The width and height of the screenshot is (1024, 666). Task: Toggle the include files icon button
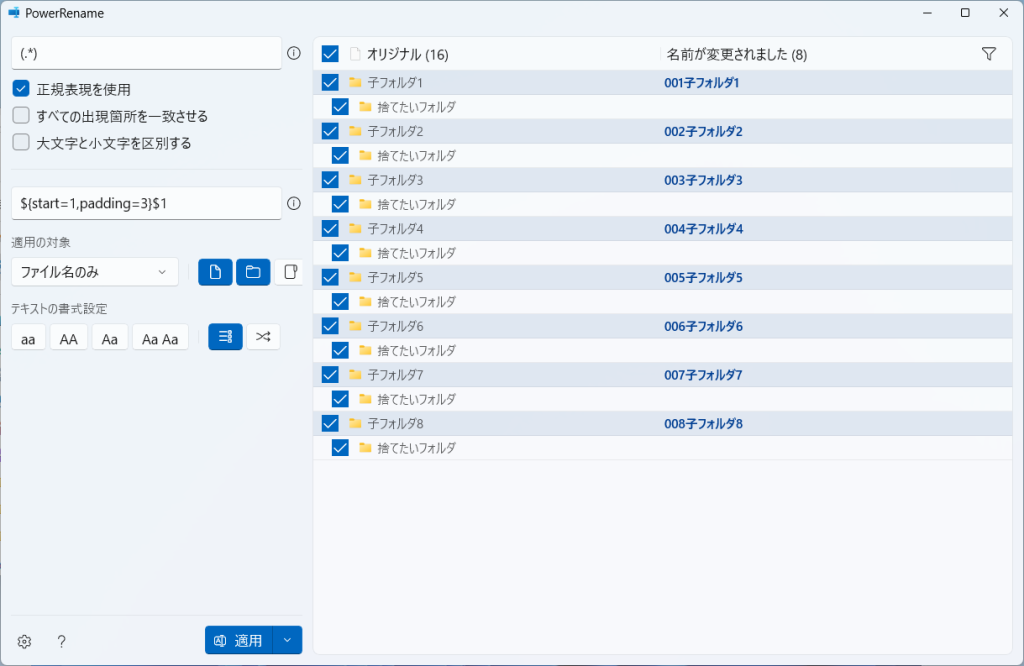point(215,272)
